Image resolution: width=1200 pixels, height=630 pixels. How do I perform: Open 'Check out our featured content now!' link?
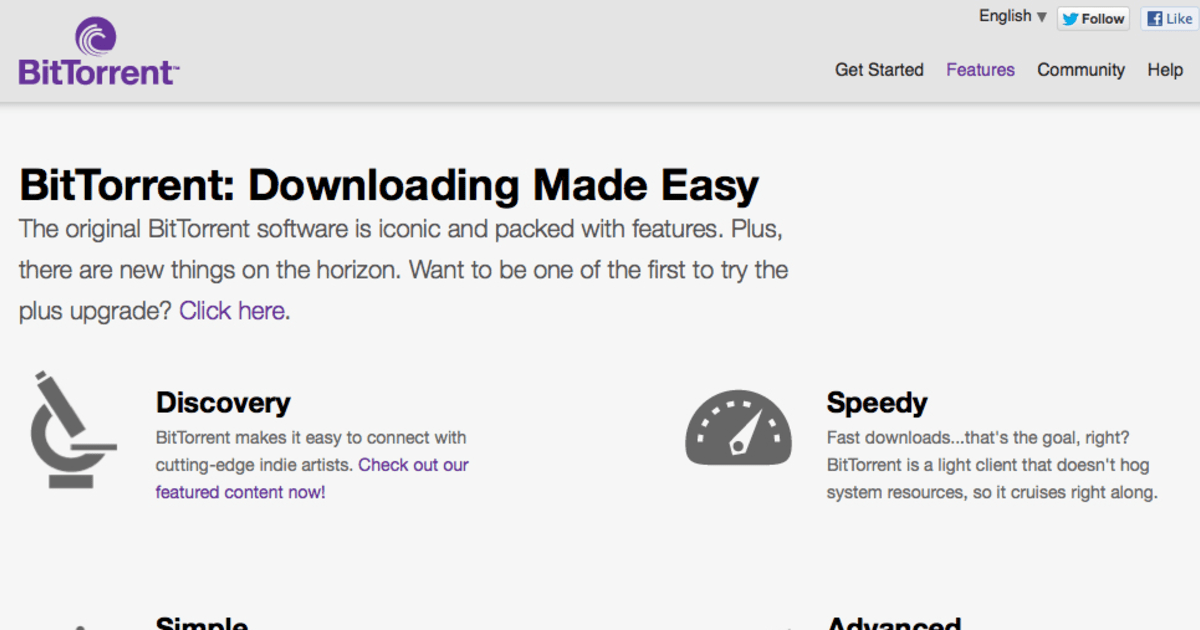coord(312,478)
